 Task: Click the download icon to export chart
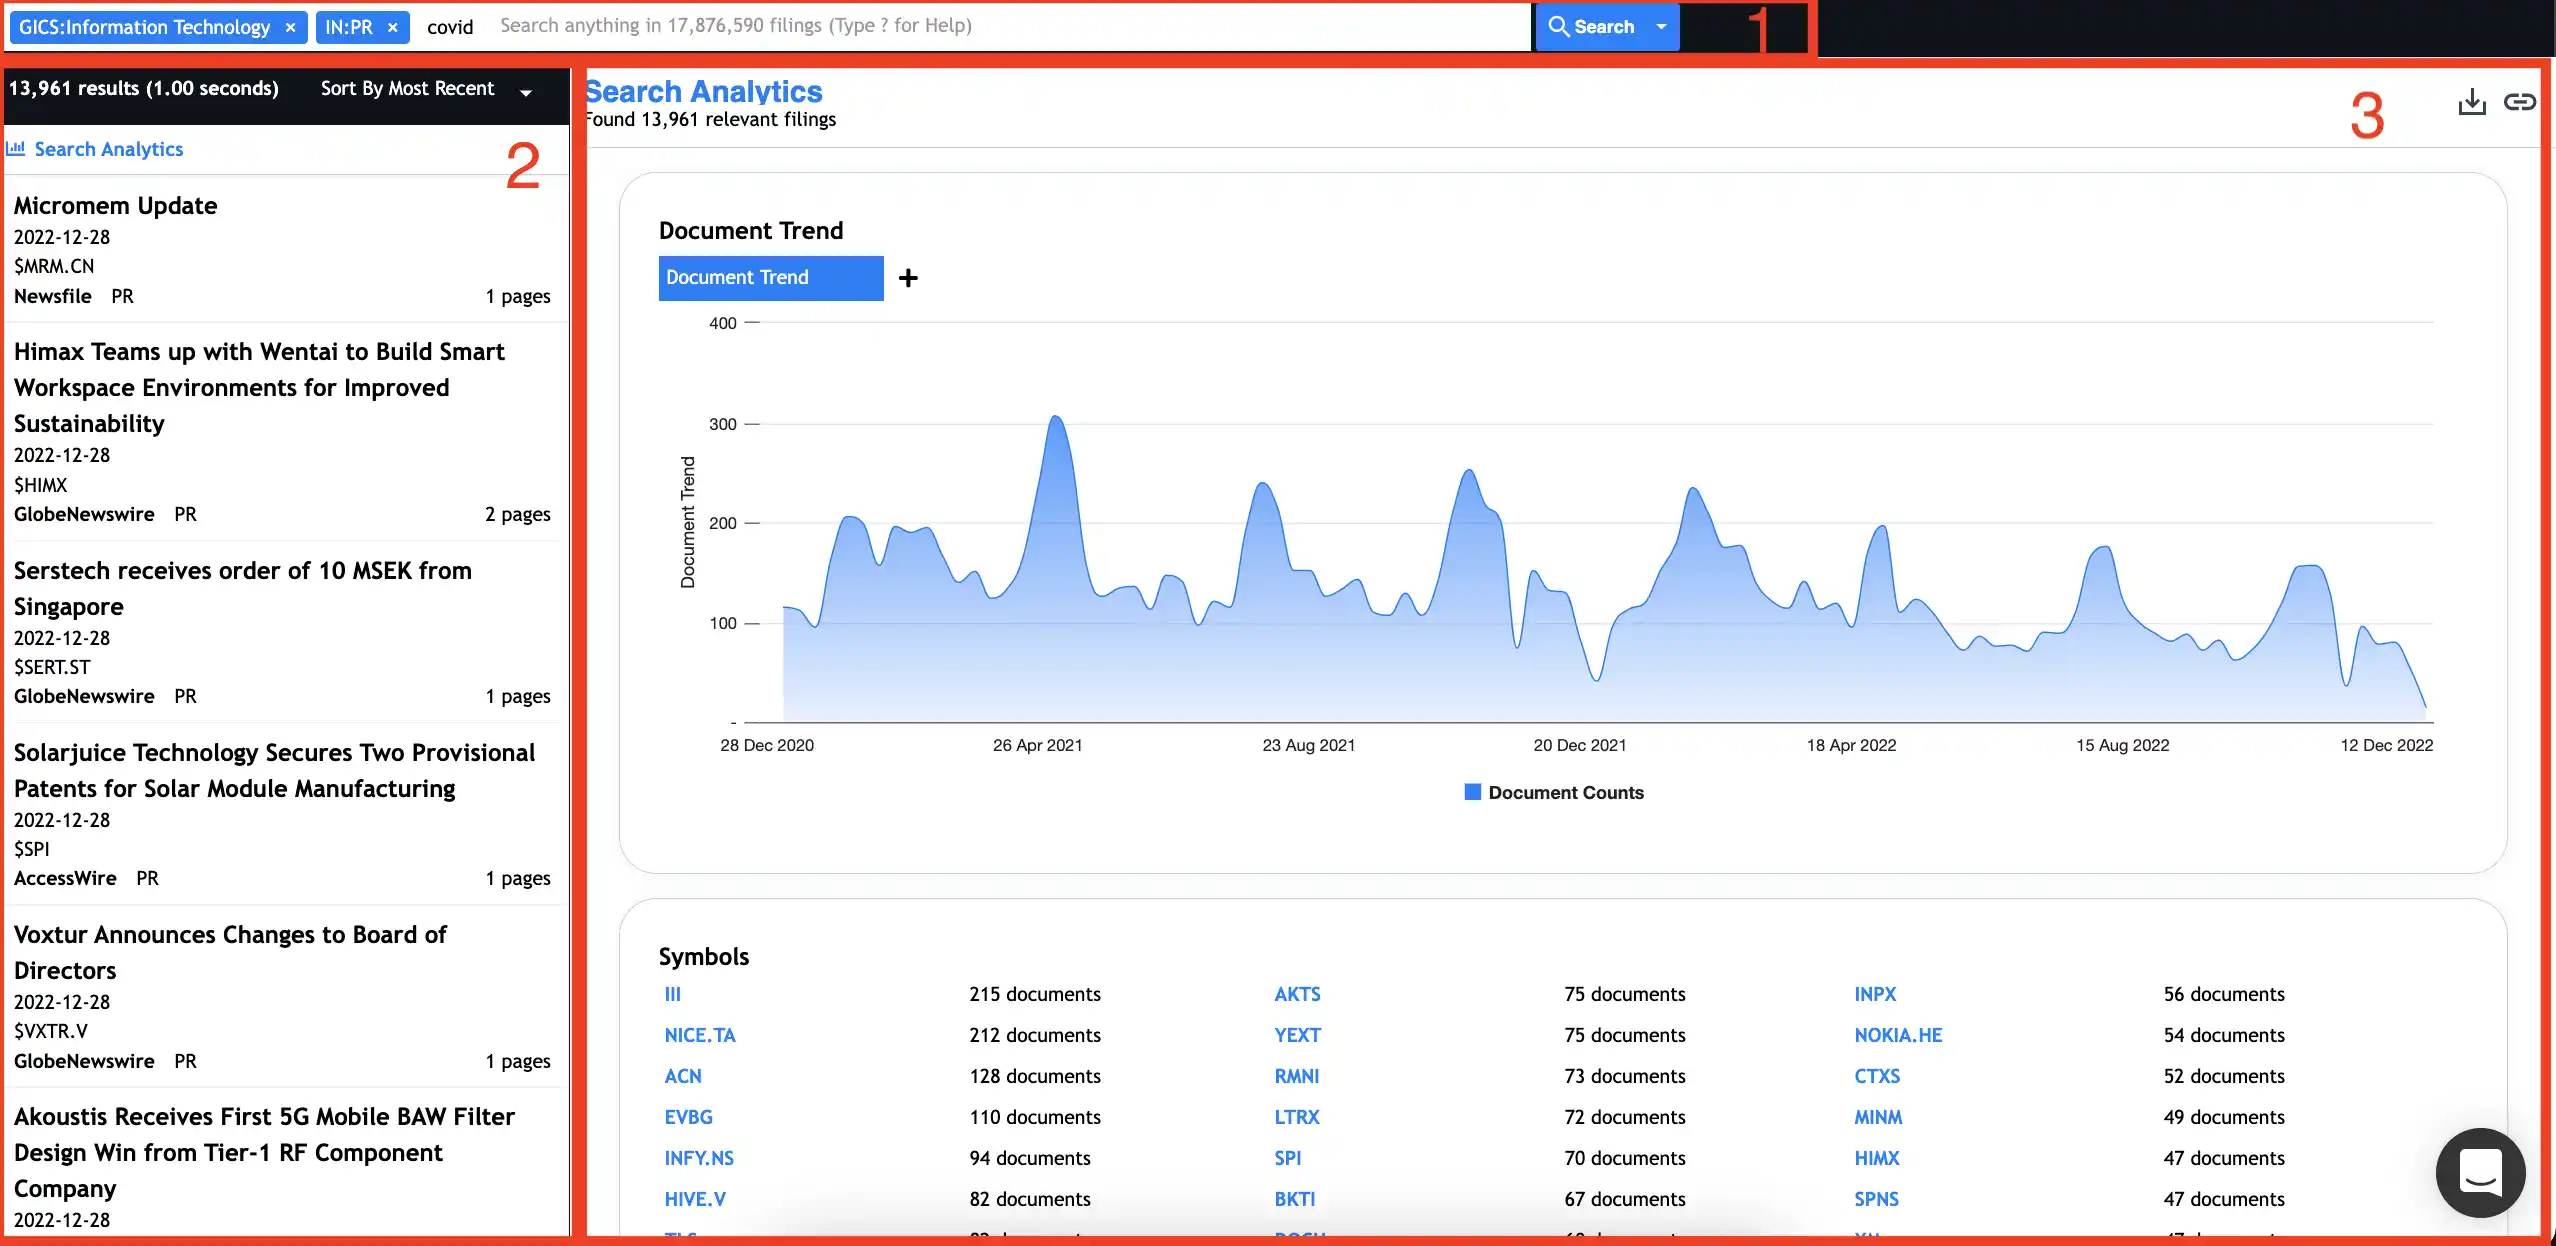pos(2471,101)
